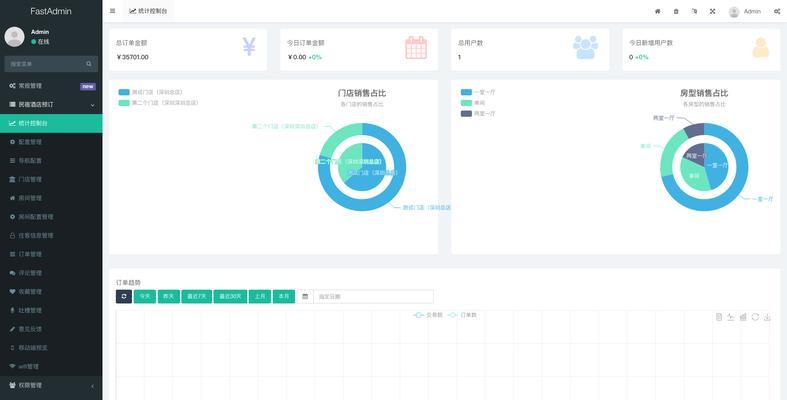This screenshot has height=400, width=787.
Task: Open 房间管理 with the house icon
Action: tap(51, 198)
